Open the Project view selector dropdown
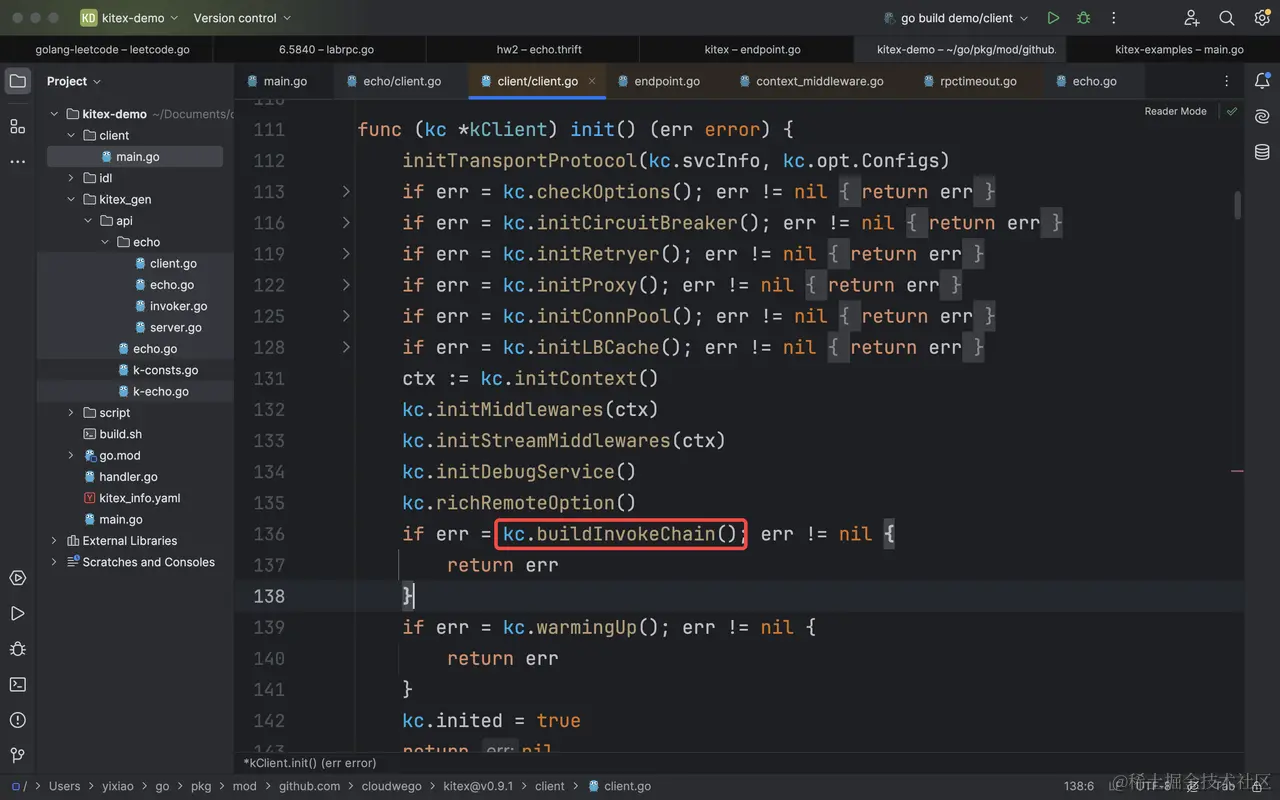The height and width of the screenshot is (800, 1280). tap(74, 81)
